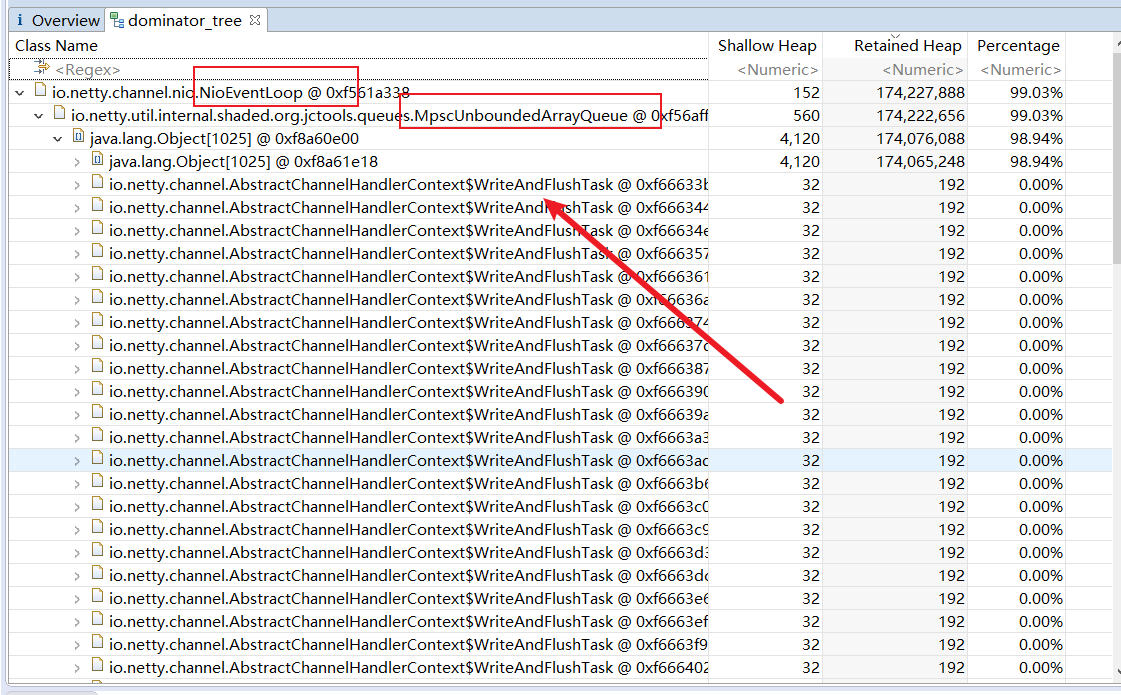Switch to the Overview tab

point(57,20)
